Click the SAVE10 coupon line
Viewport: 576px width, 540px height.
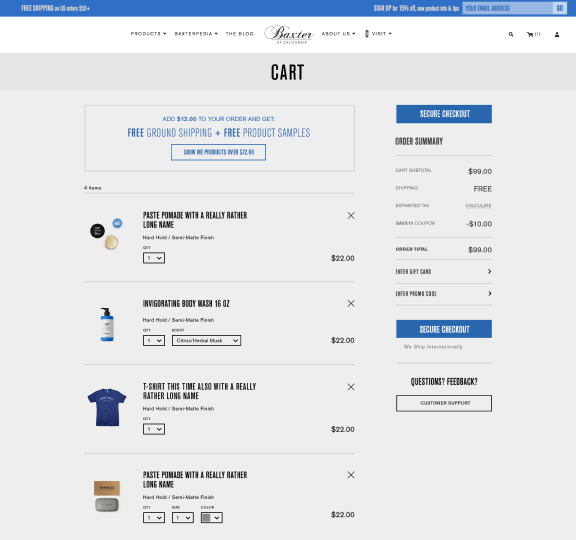pos(444,224)
